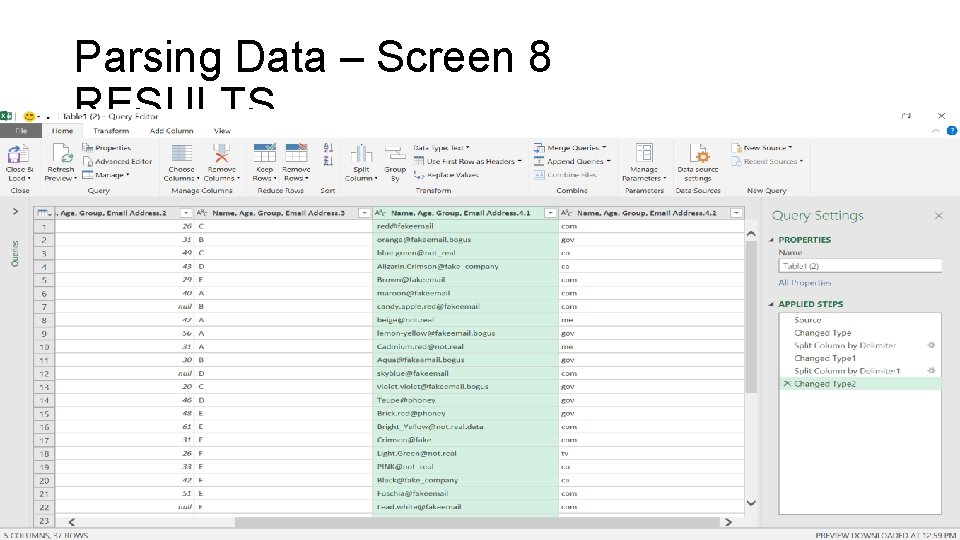Open the Data Type: Text dropdown

441,148
